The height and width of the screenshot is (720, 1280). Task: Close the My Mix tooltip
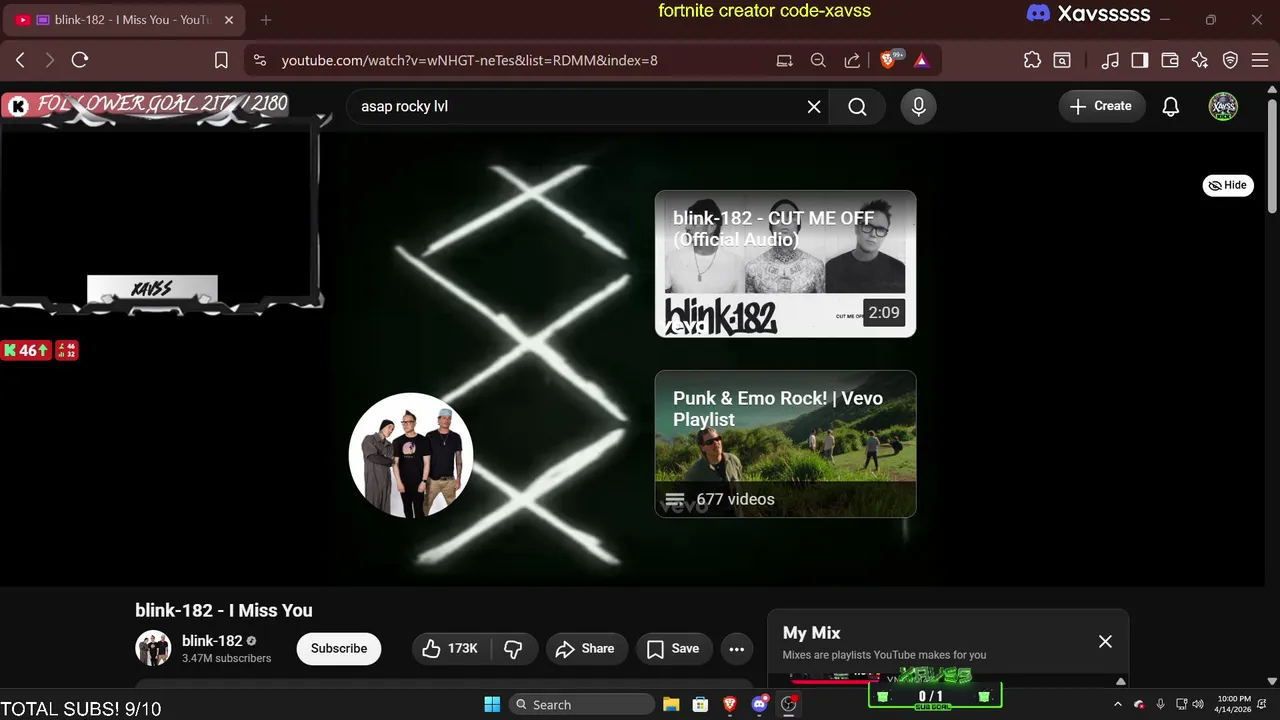(x=1105, y=642)
